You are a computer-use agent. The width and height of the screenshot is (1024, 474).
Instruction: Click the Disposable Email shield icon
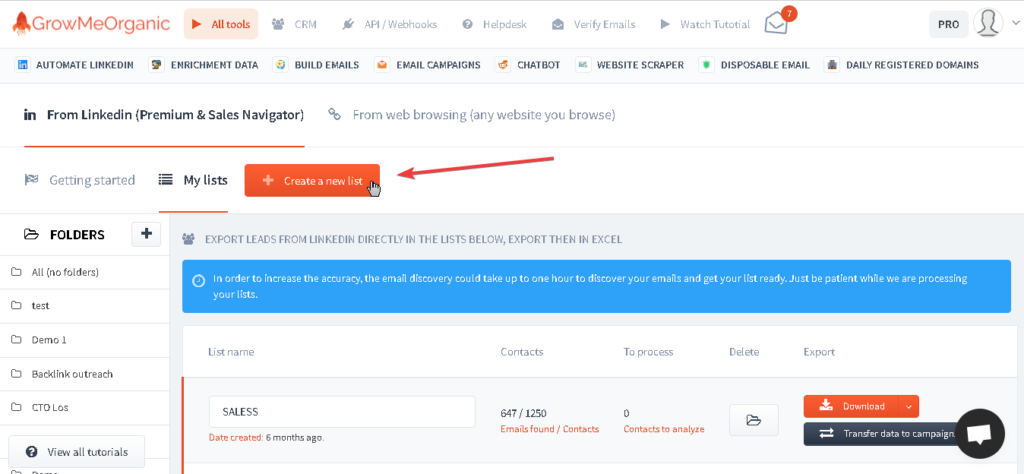(x=707, y=65)
